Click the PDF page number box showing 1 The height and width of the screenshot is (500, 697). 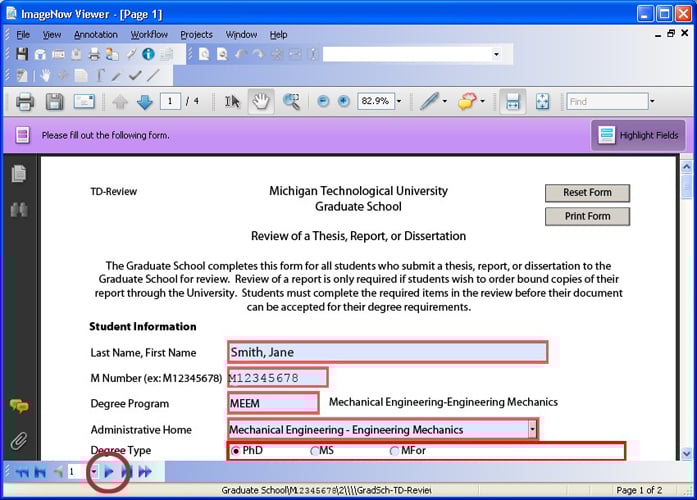(x=170, y=101)
